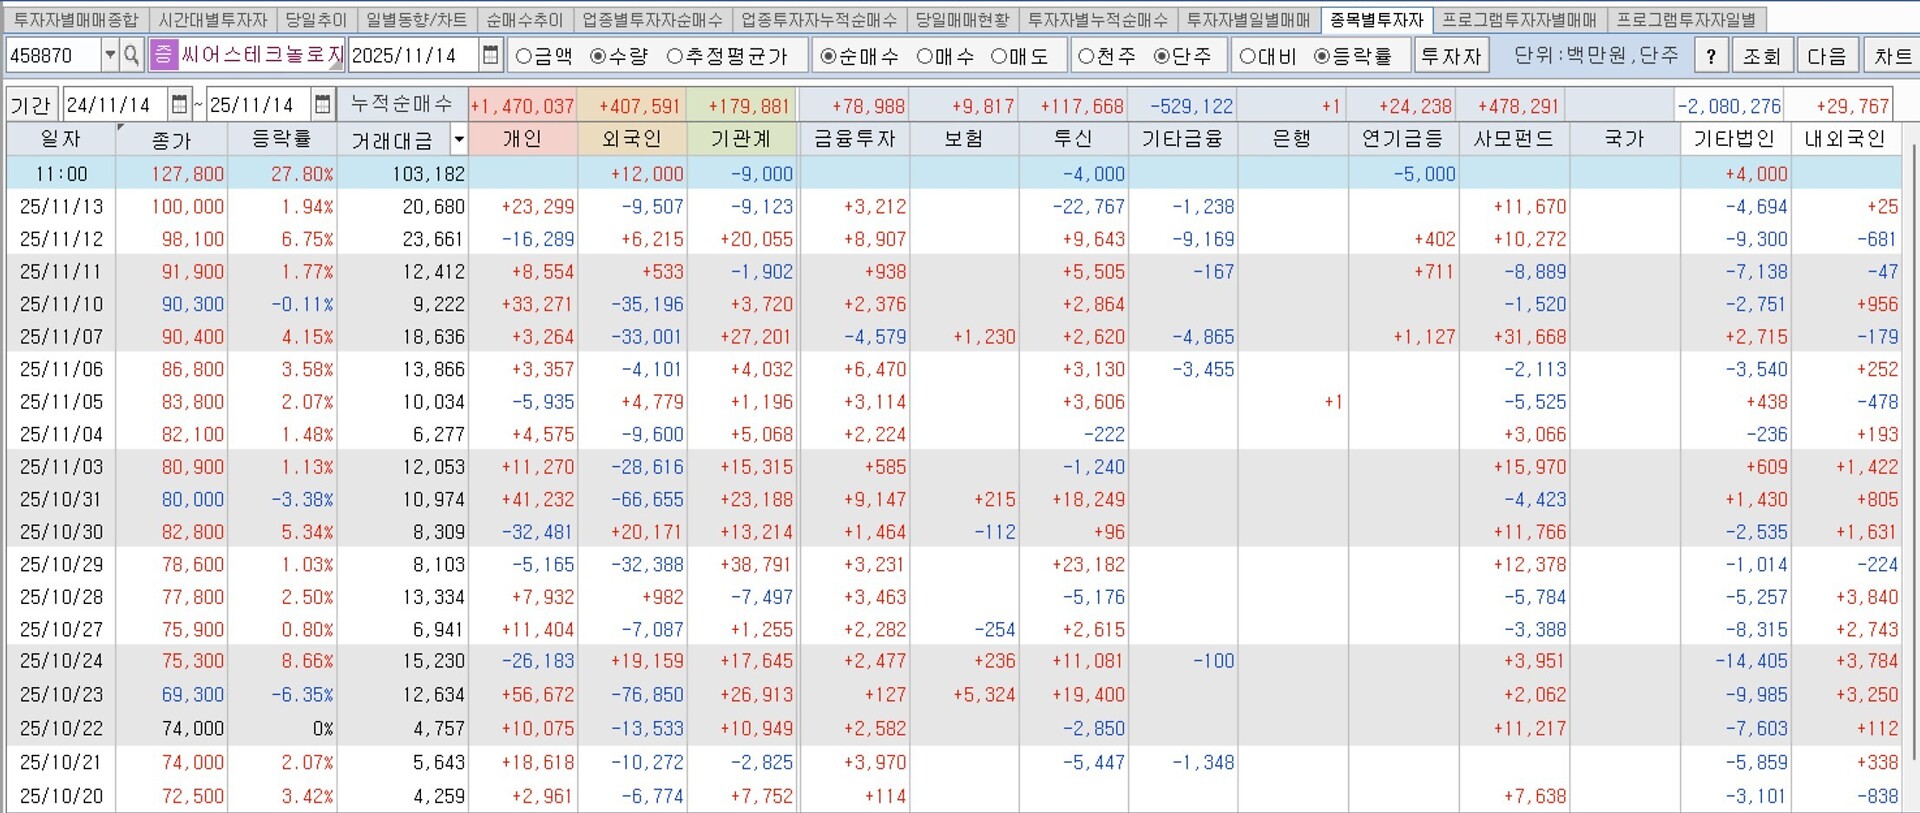Click the question mark help button
Viewport: 1920px width, 813px height.
tap(1711, 56)
